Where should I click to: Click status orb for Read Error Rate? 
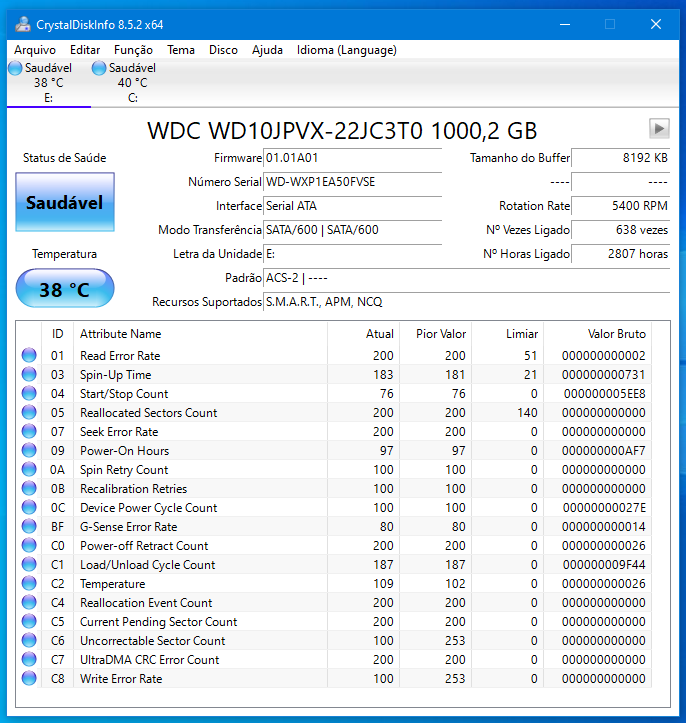(x=29, y=356)
